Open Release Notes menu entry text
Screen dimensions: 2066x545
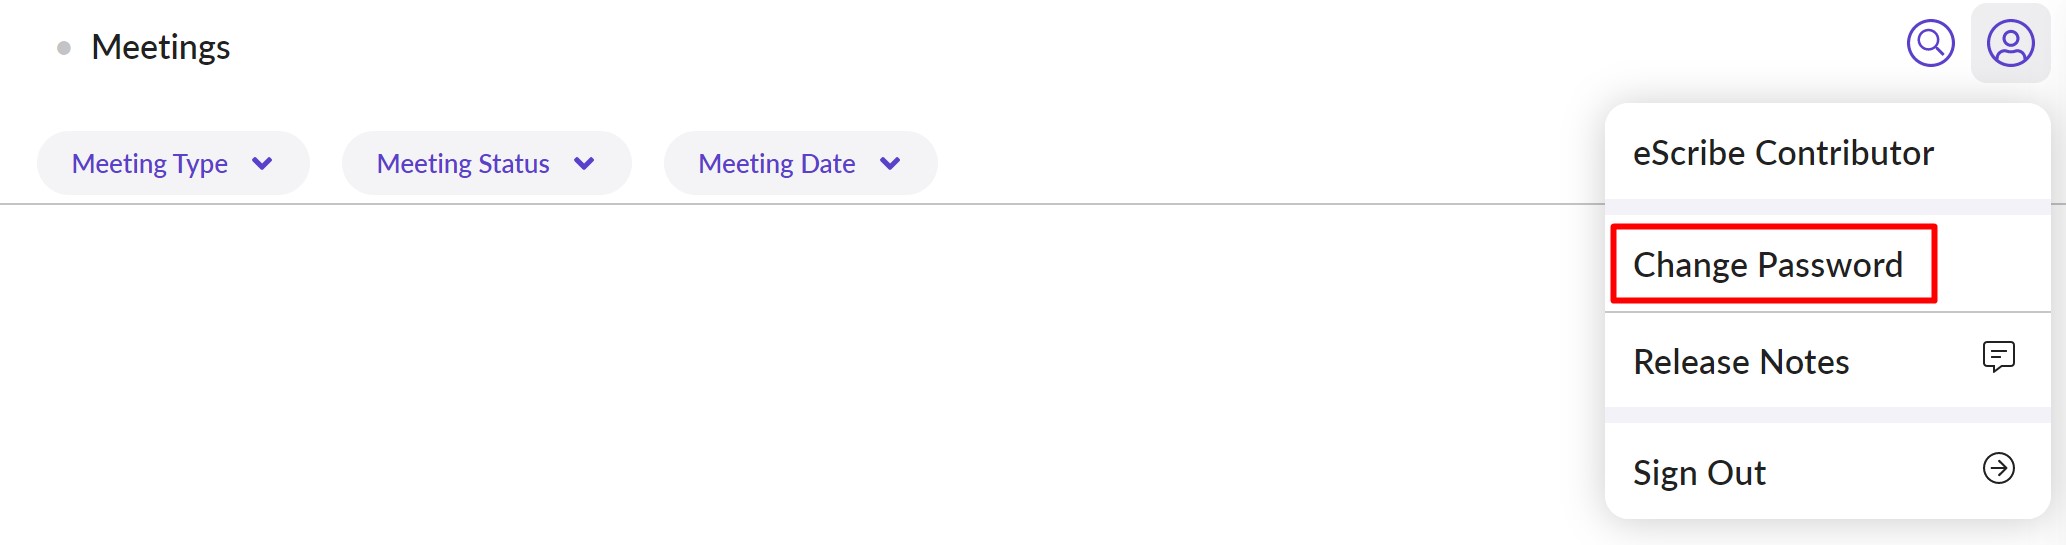1741,362
